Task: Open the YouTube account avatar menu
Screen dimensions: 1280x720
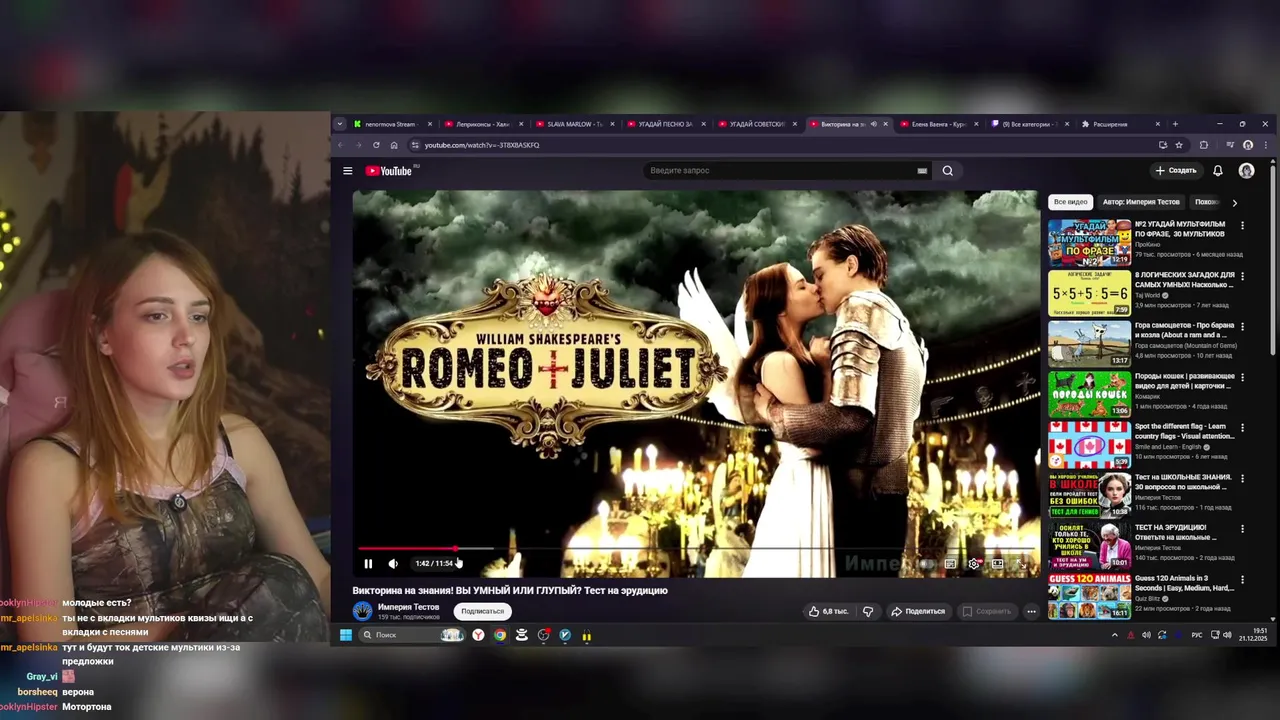Action: 1246,171
